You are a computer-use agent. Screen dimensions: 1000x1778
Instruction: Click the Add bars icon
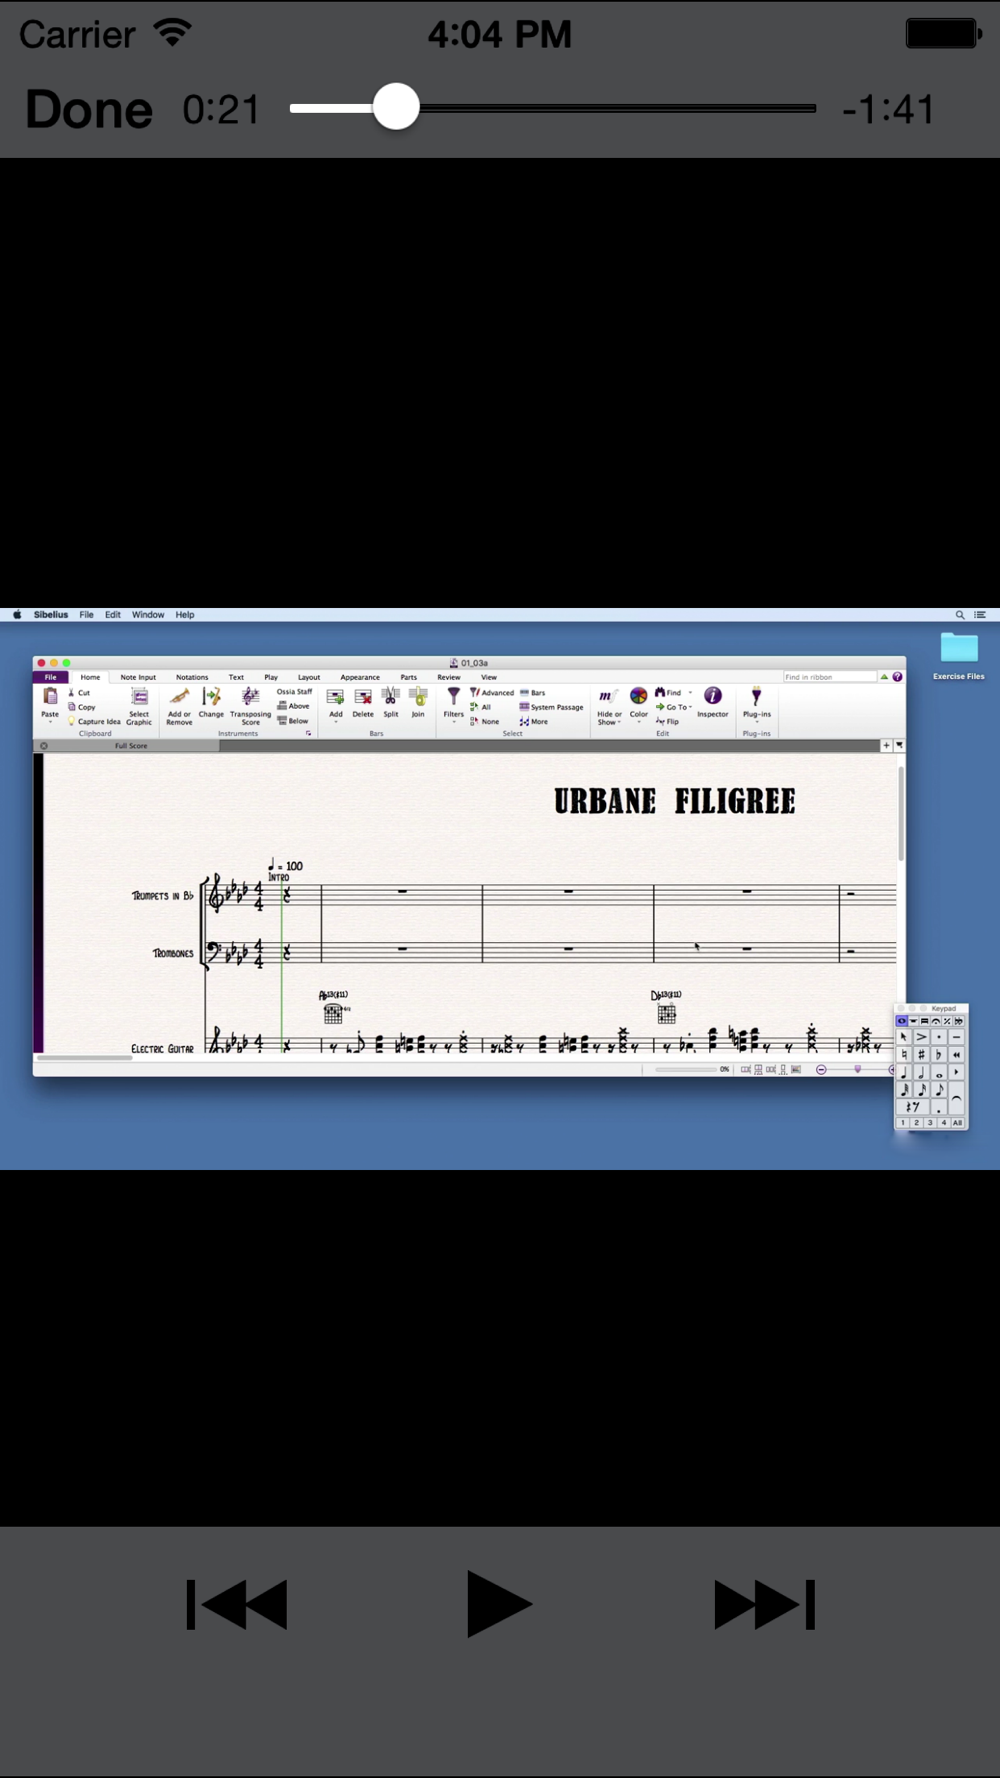[x=335, y=697]
